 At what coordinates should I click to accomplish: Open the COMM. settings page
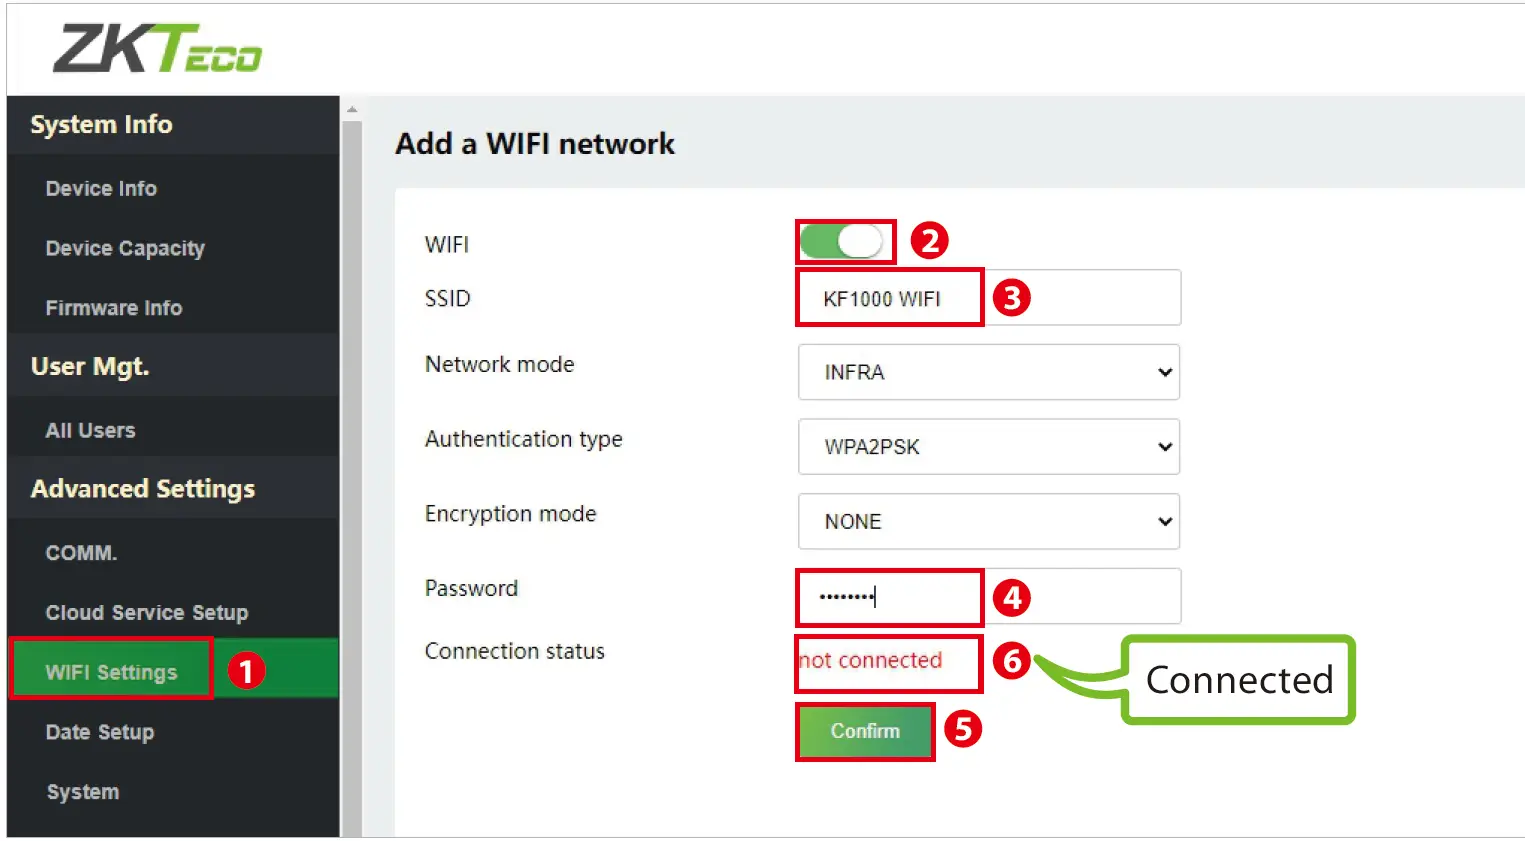coord(81,553)
